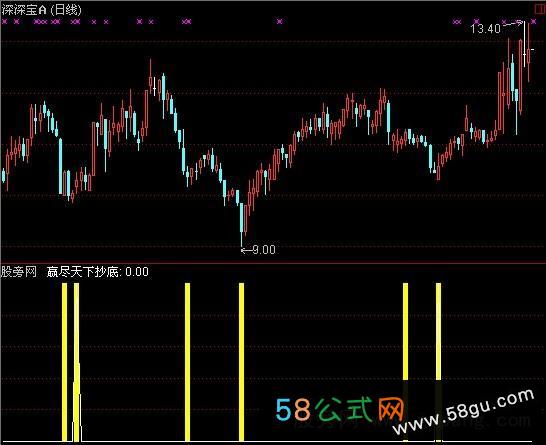
Task: Click the 深深宝A stock name title
Action: [x=24, y=9]
